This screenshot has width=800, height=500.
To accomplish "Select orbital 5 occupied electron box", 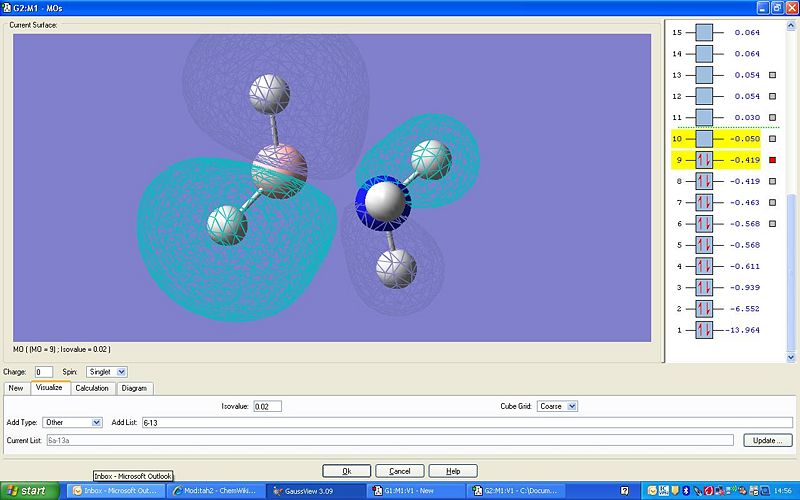I will 704,245.
